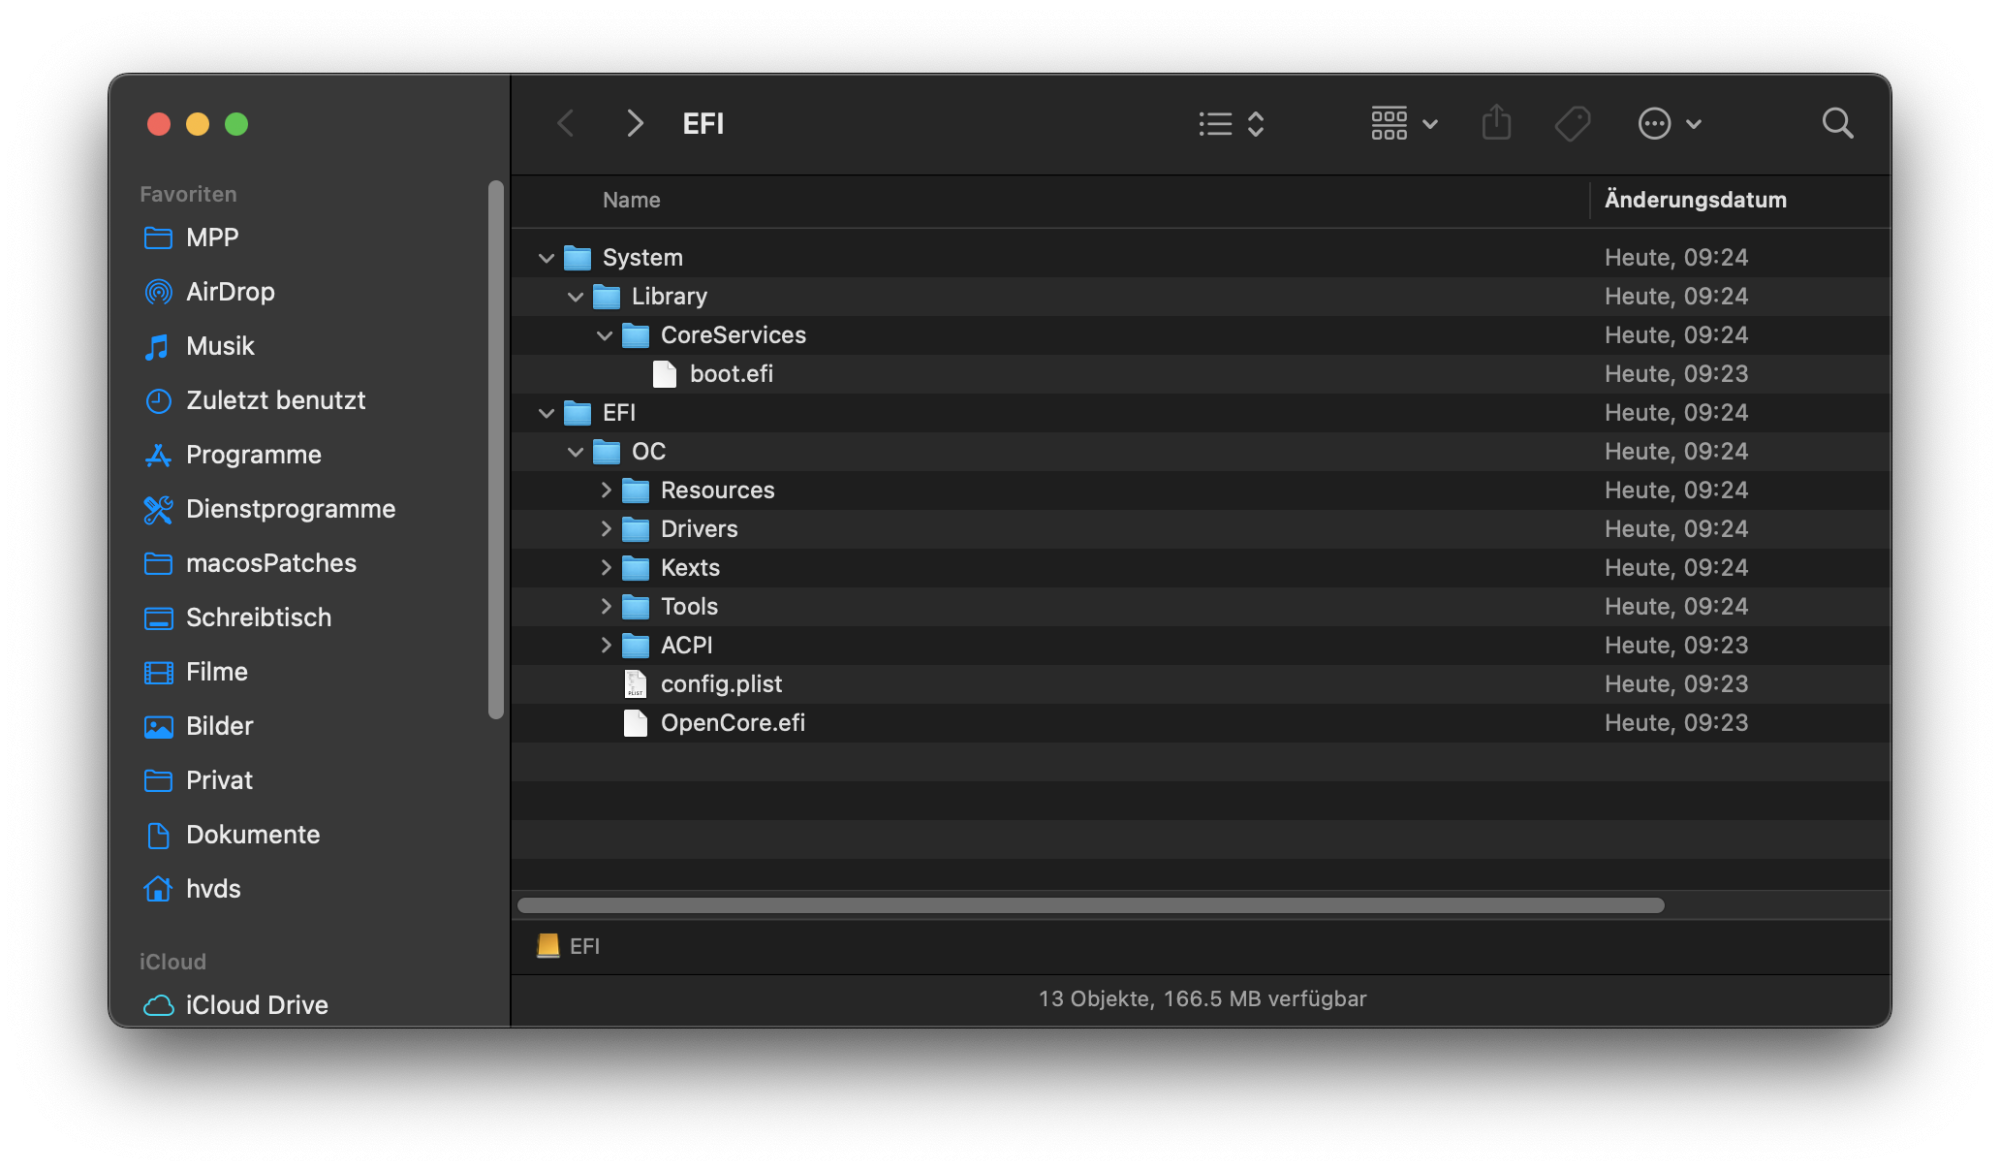Select config.plist in the file list

click(721, 684)
